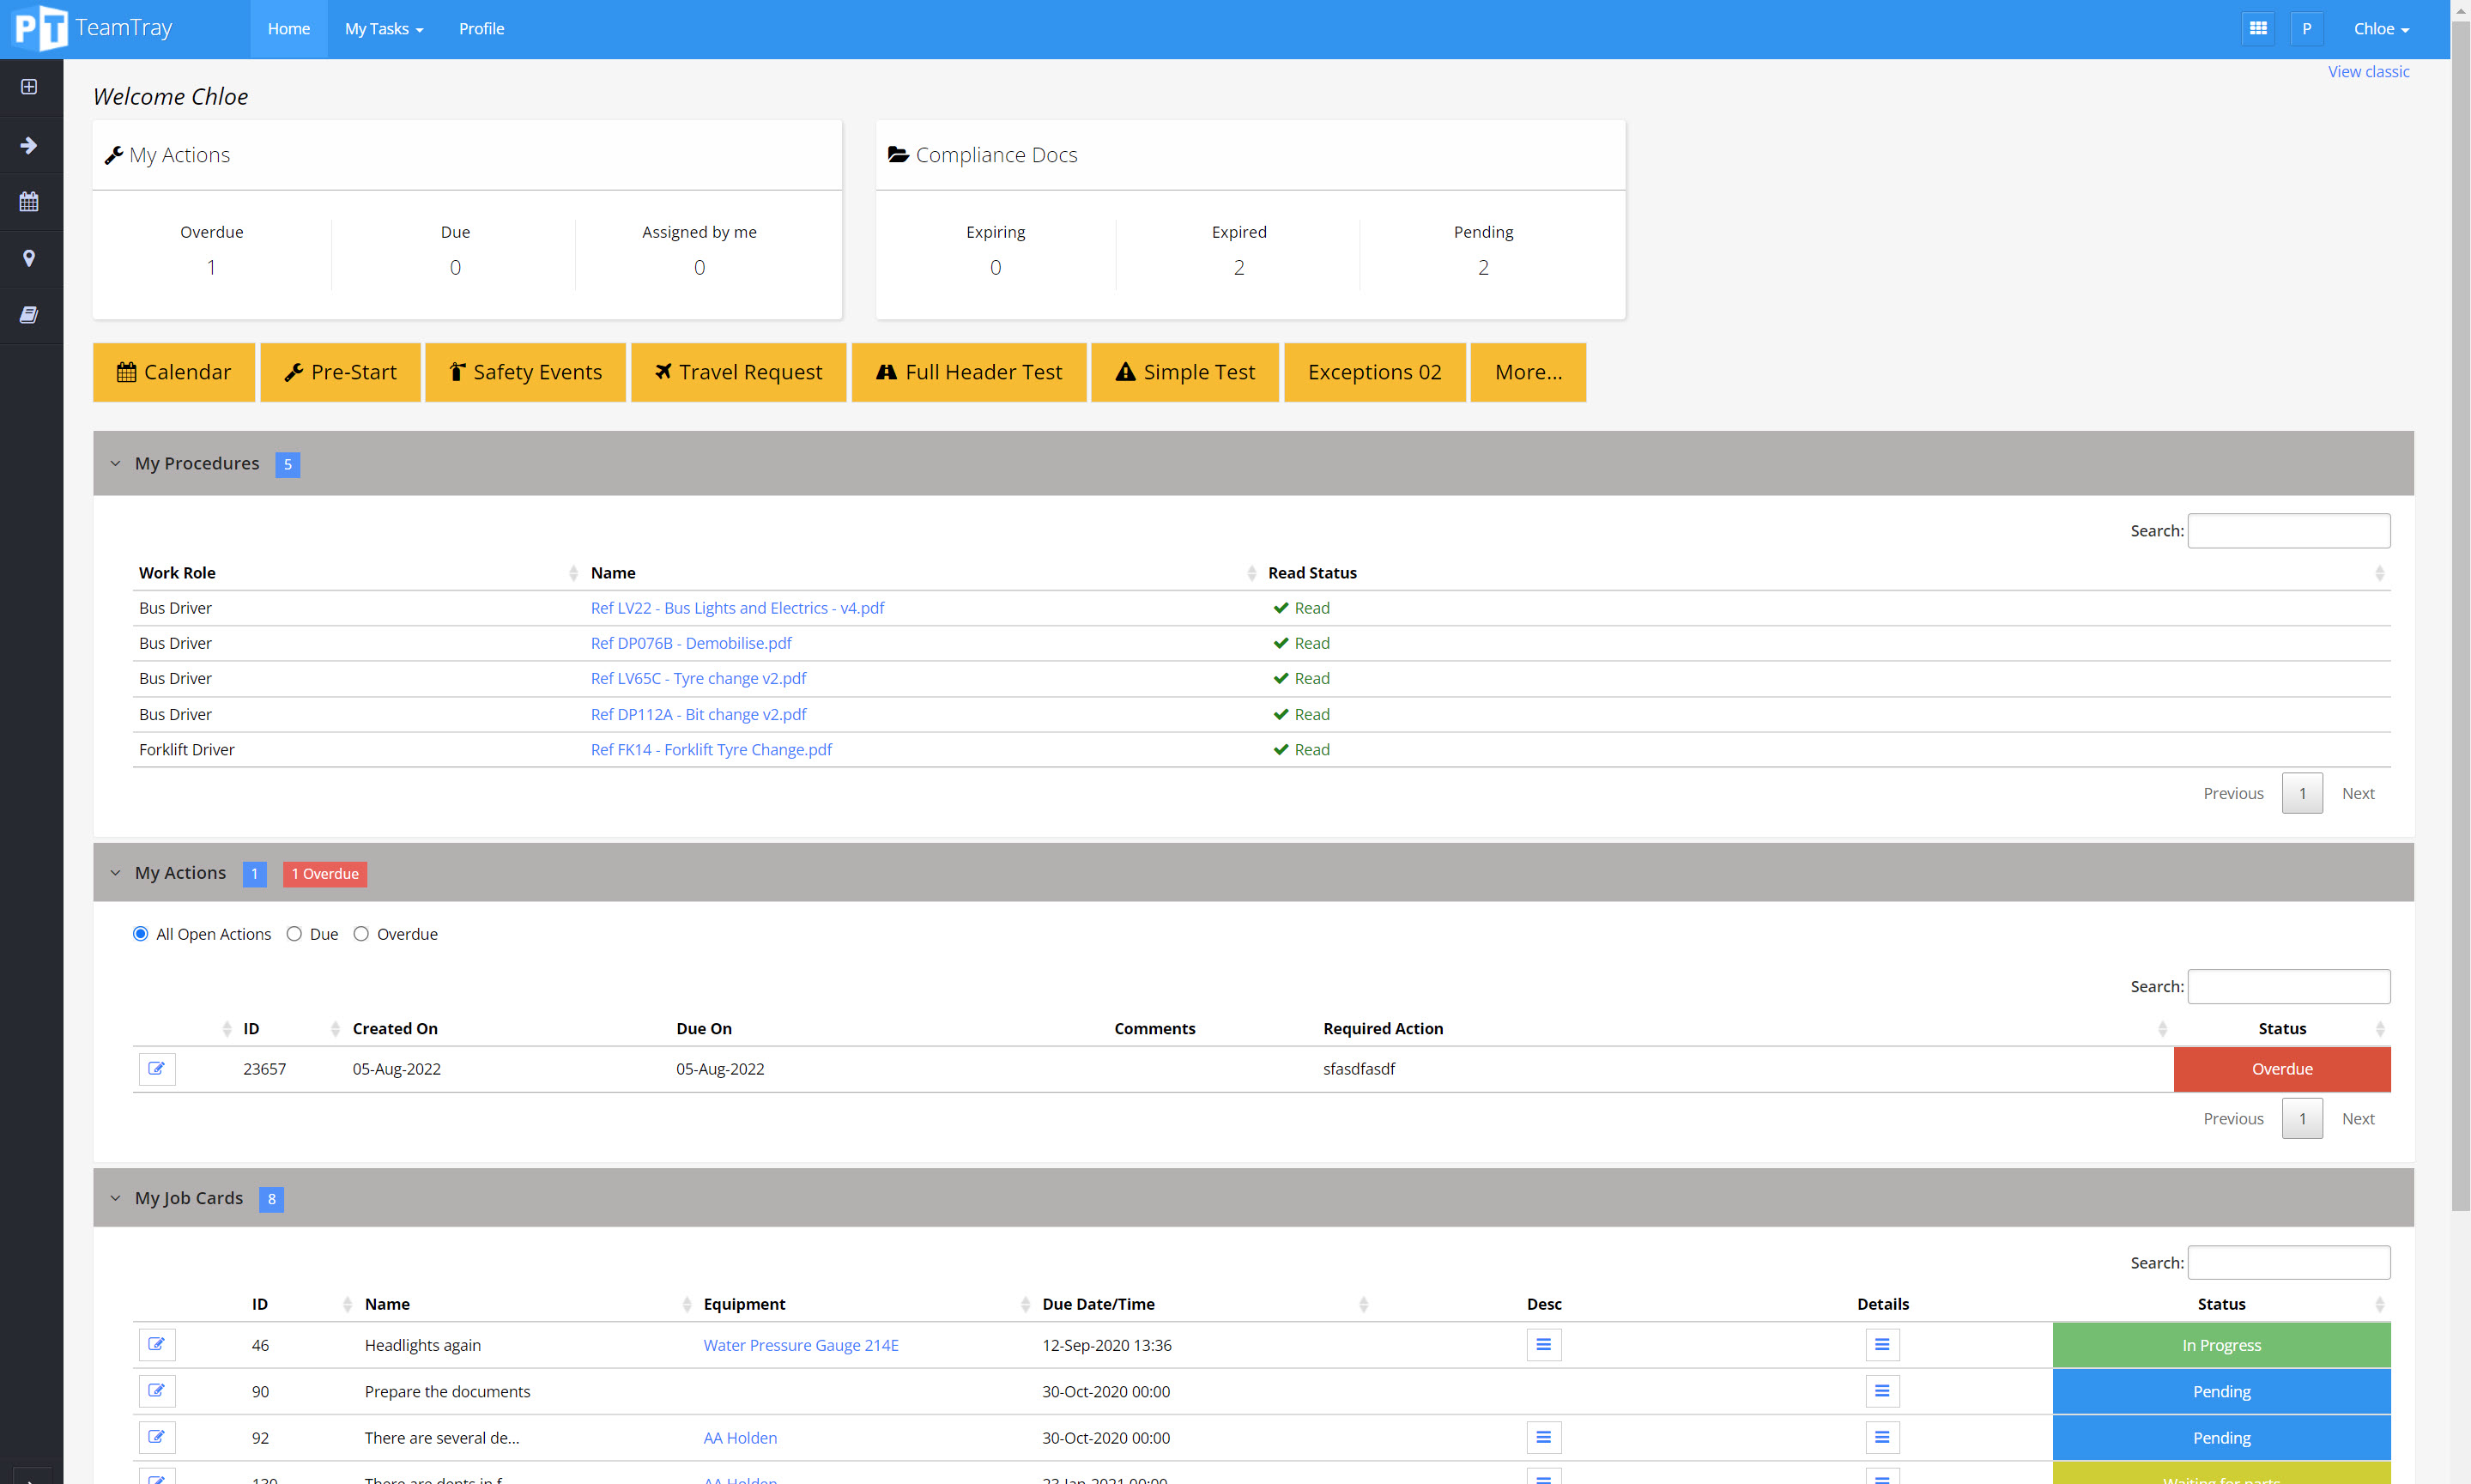Click the View classic link
The image size is (2471, 1484).
pos(2368,71)
